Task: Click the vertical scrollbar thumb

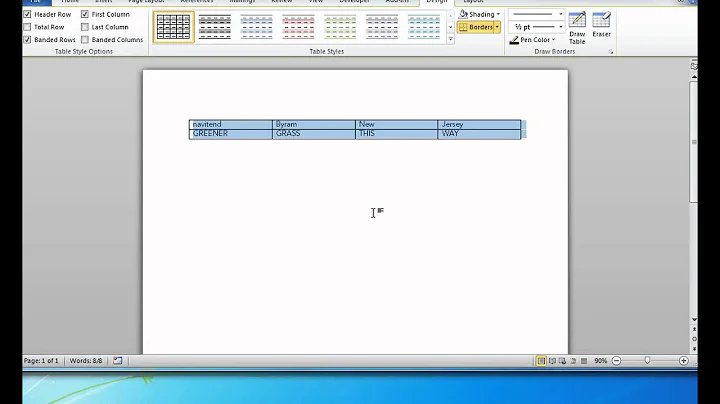Action: tap(694, 142)
